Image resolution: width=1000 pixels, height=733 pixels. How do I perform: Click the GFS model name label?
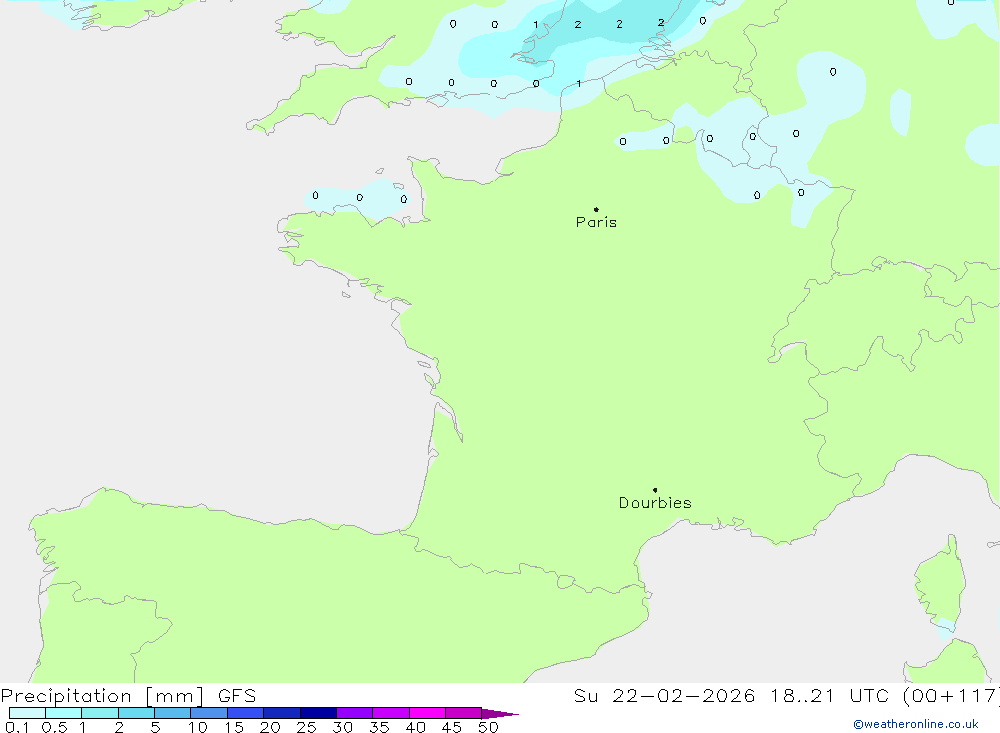tap(237, 696)
